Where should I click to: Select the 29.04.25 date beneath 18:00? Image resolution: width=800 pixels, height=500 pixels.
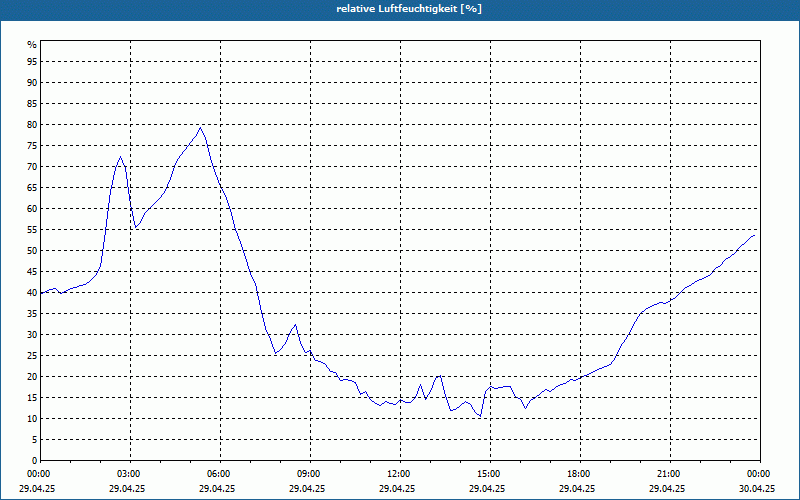coord(577,488)
